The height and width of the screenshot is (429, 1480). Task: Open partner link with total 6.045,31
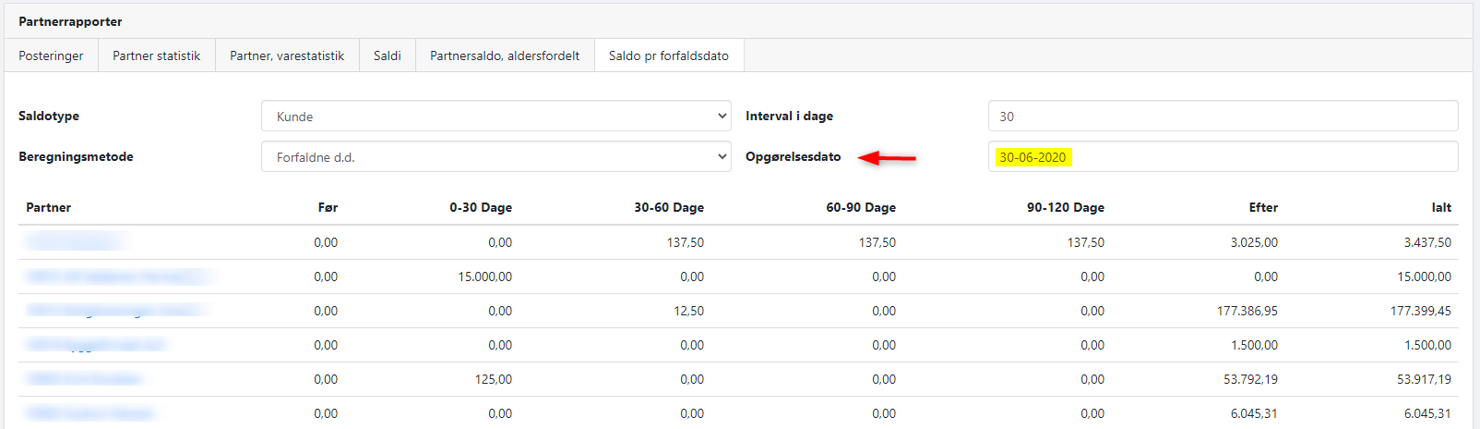click(x=91, y=414)
